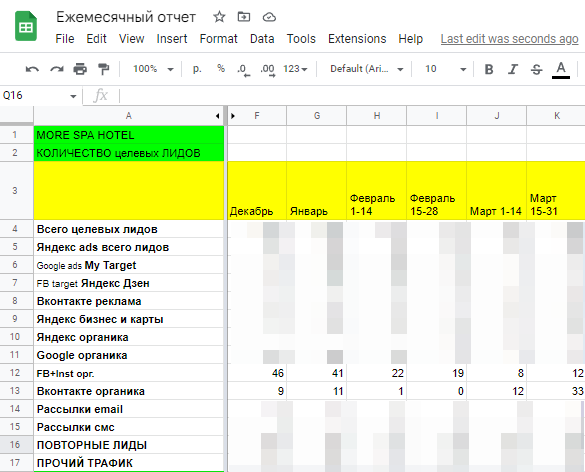Select the Декабрь header cell
Image resolution: width=585 pixels, height=472 pixels.
click(x=257, y=191)
